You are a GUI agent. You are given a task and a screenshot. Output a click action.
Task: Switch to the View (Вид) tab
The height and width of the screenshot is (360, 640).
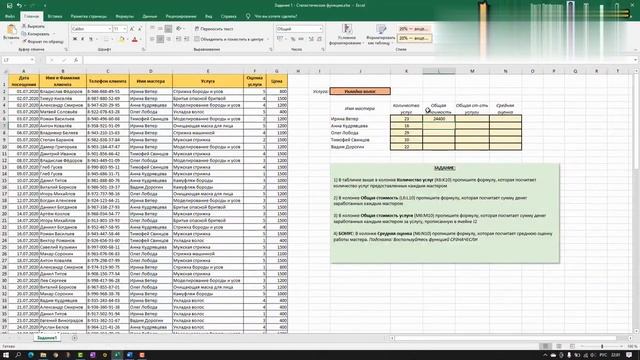[209, 16]
